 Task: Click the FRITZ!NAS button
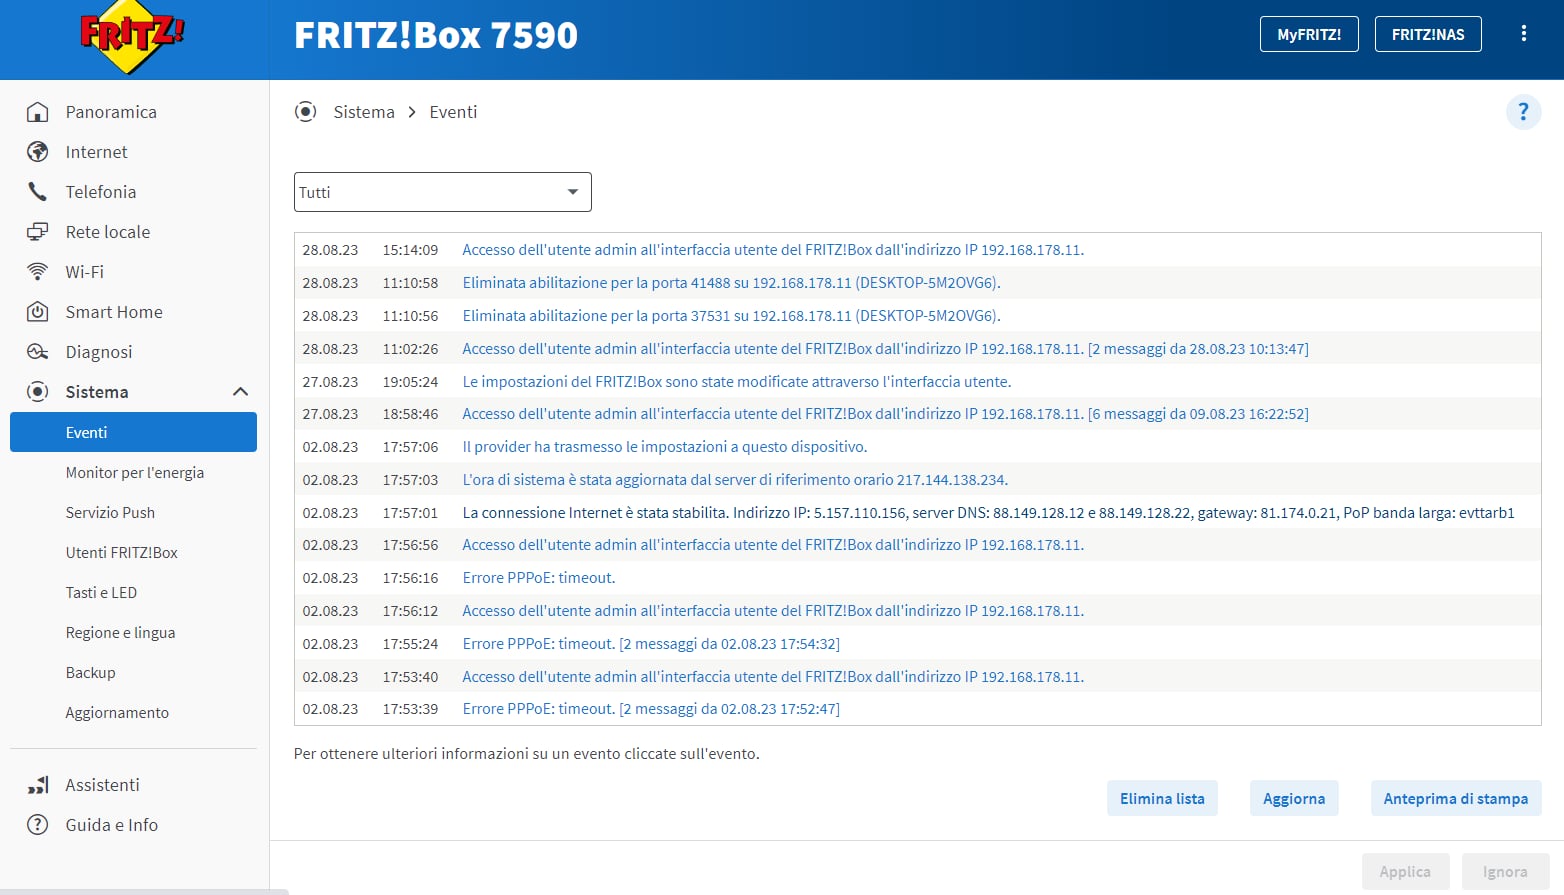point(1428,34)
